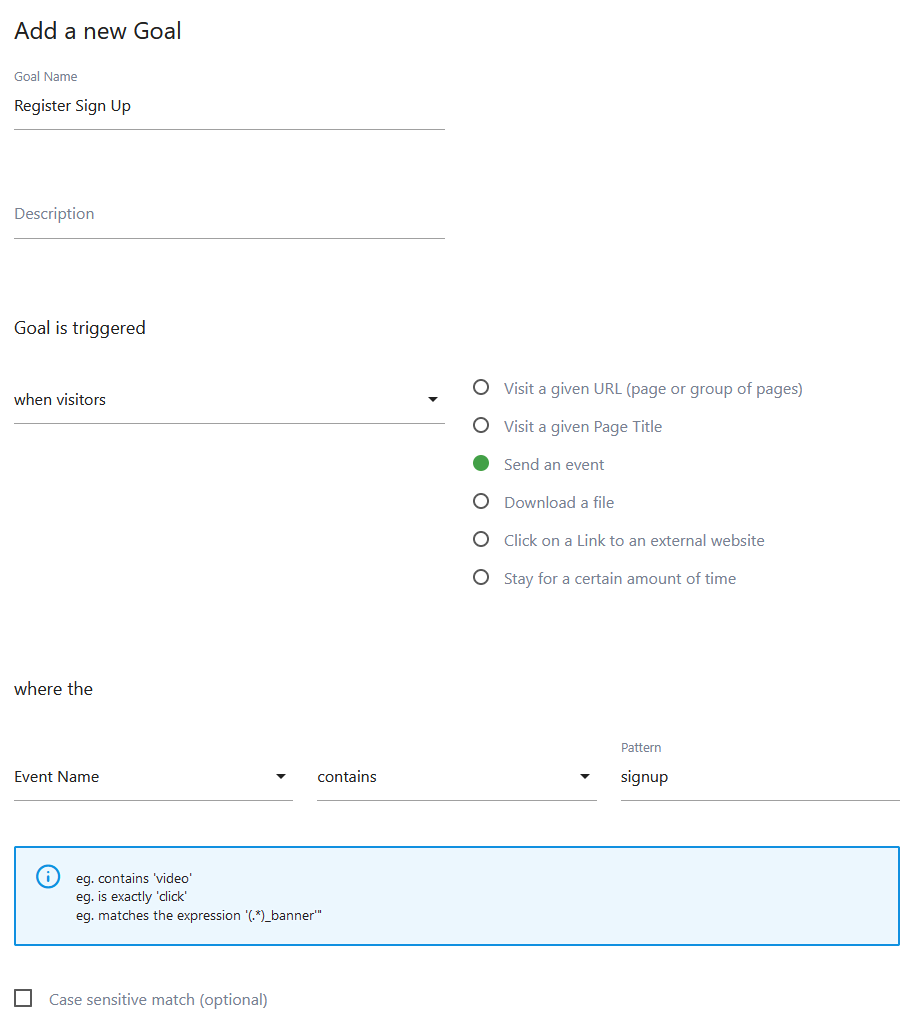
Task: Select "Visit a given URL" trigger option
Action: click(481, 387)
